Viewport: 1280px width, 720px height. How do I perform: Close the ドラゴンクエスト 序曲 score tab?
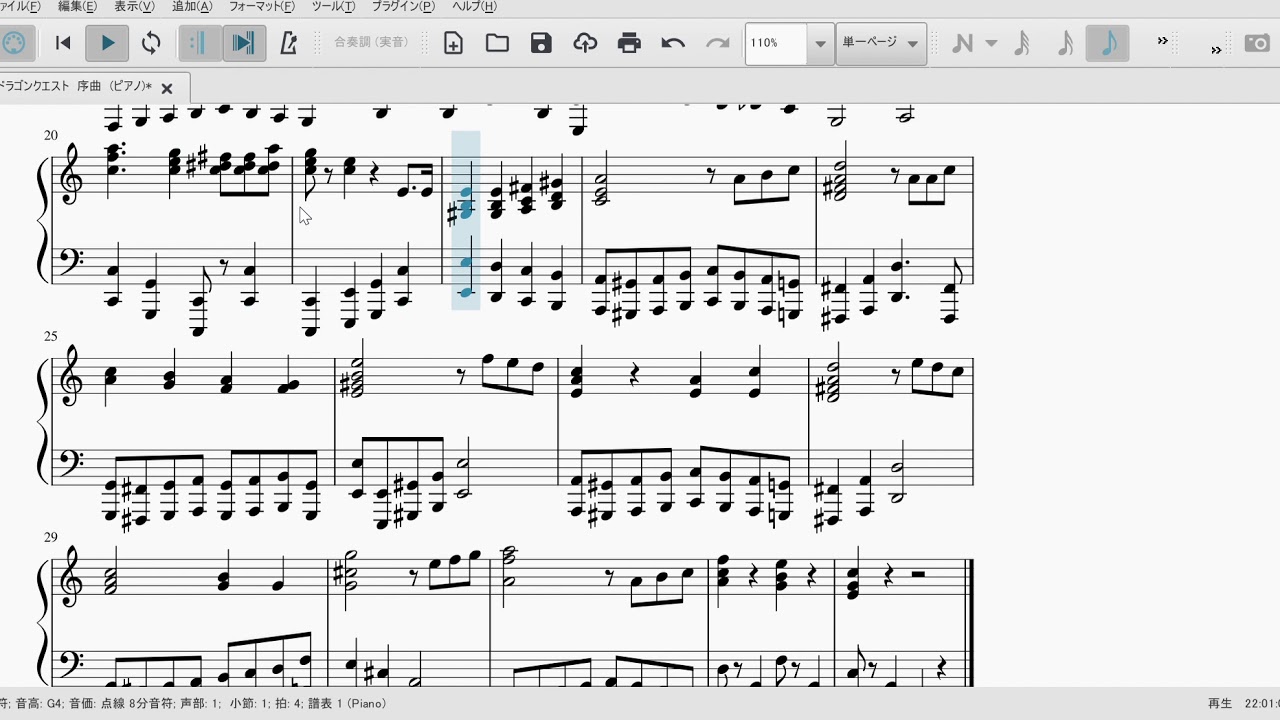coord(167,88)
